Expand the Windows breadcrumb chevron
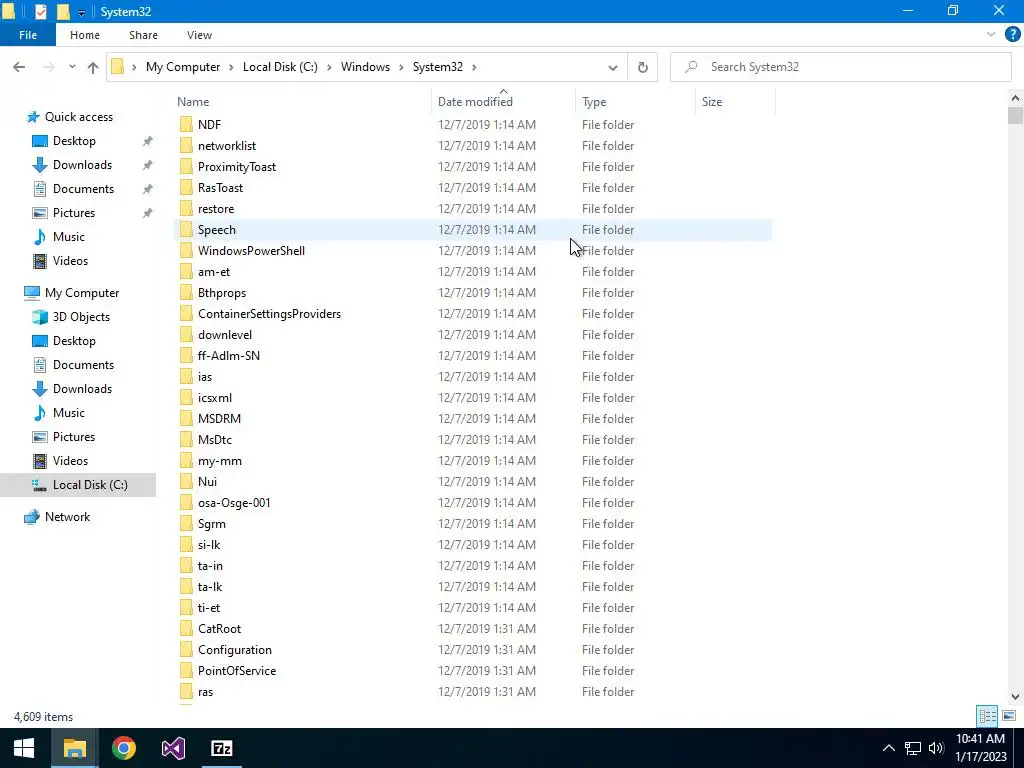The height and width of the screenshot is (768, 1024). click(x=401, y=67)
